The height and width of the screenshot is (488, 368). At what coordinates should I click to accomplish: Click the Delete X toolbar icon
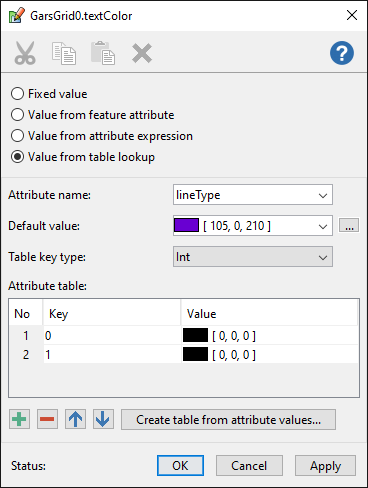click(x=142, y=53)
